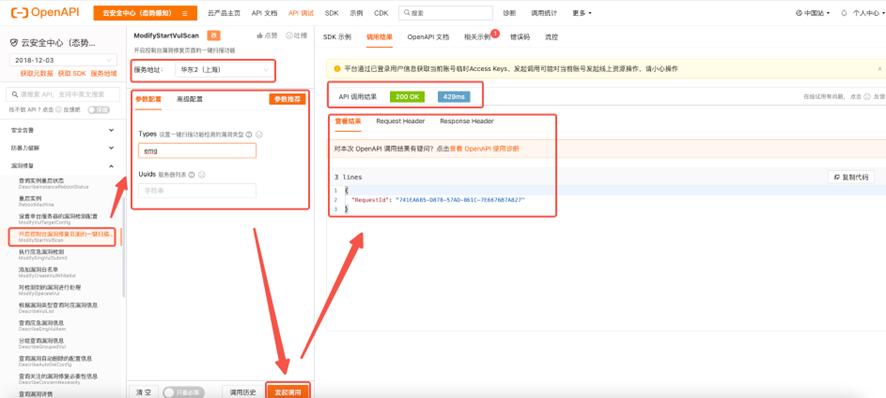Open API 调试 in top navigation

point(301,12)
